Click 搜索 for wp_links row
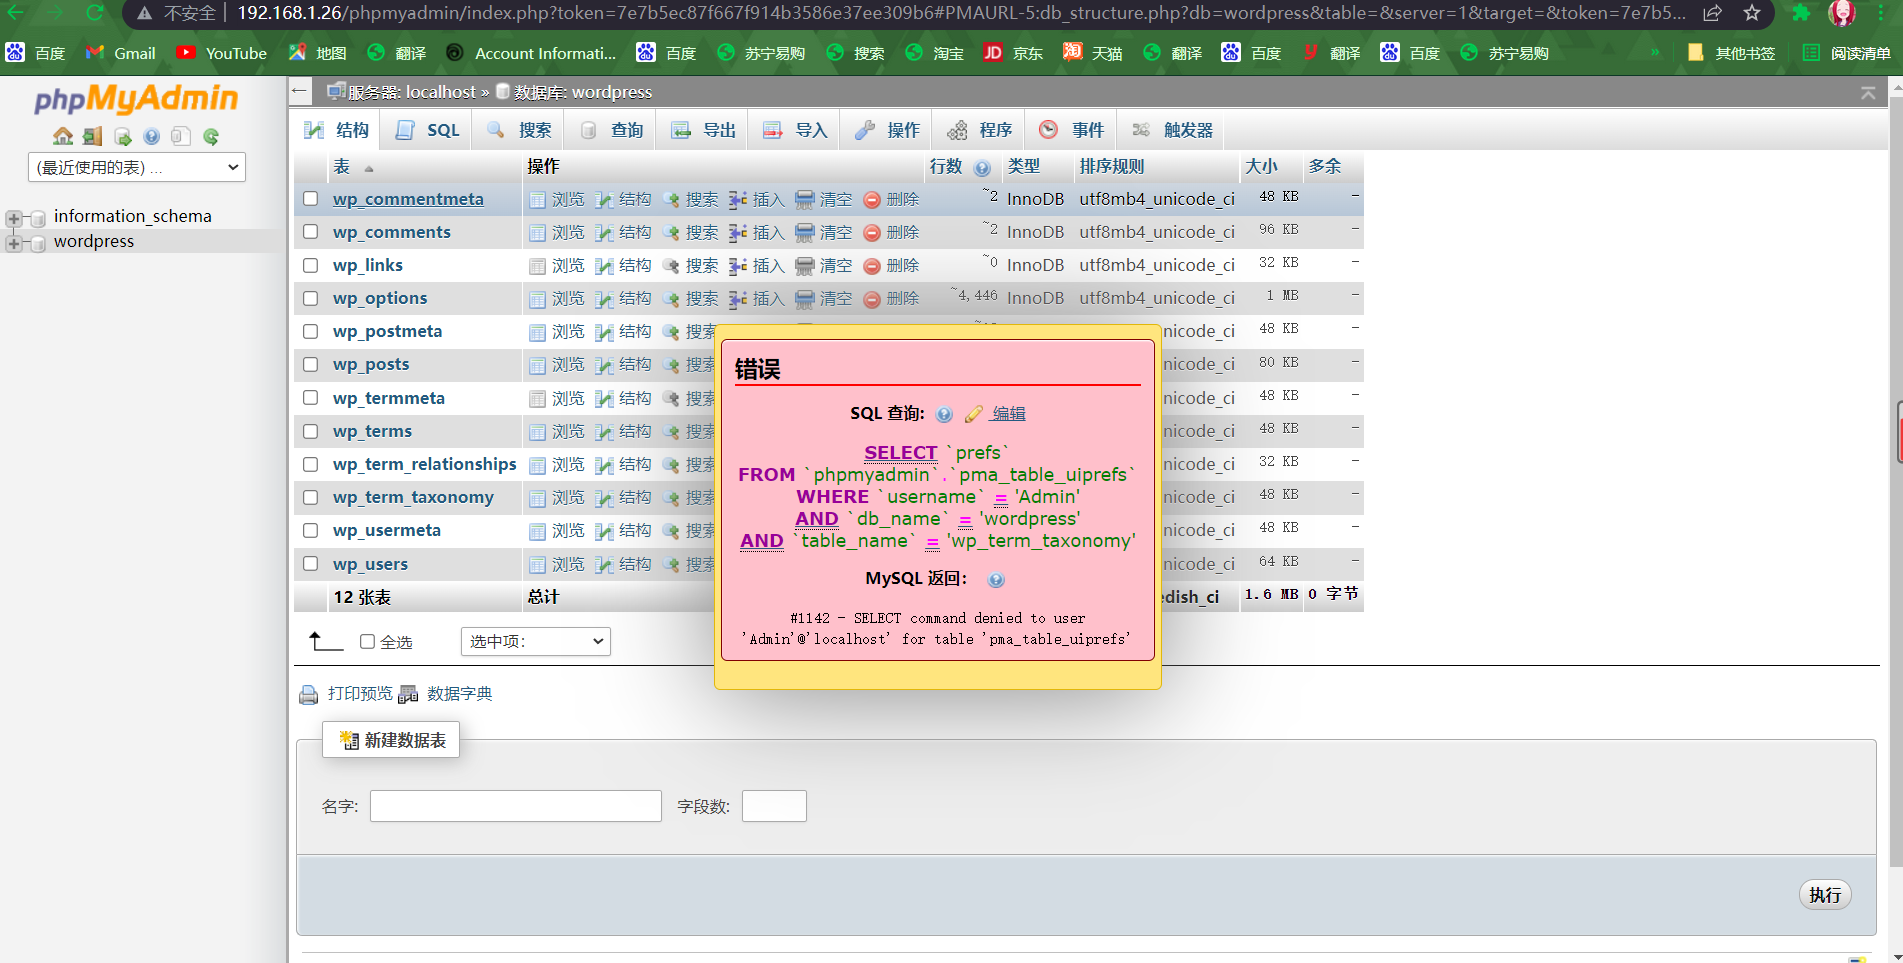1903x963 pixels. coord(690,266)
